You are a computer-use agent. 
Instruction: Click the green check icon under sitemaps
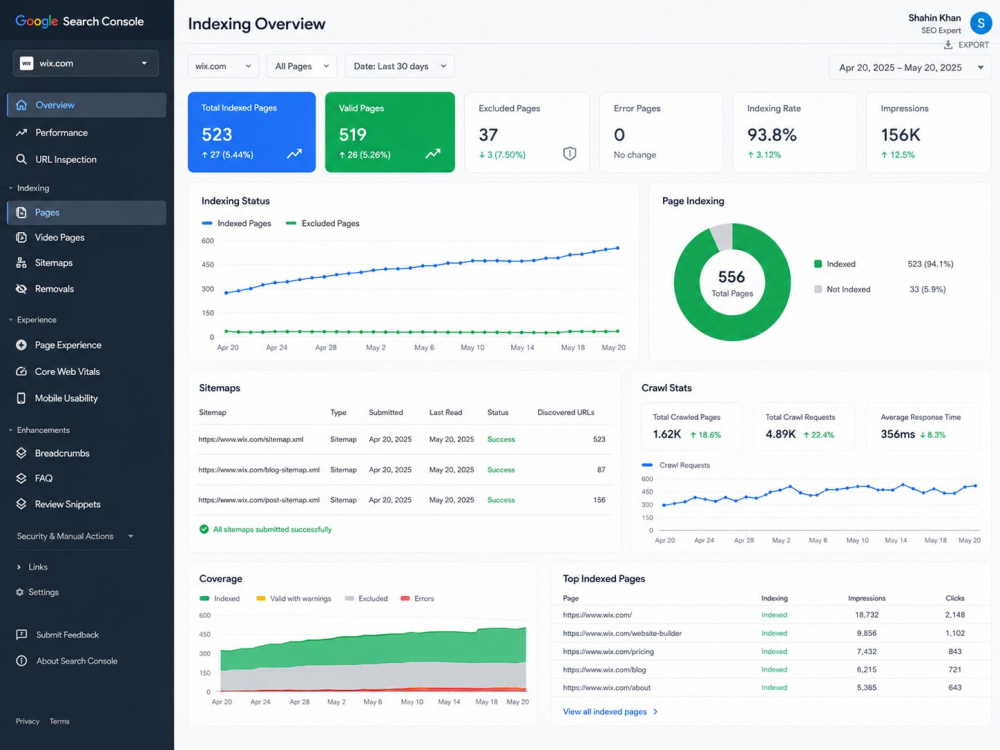pos(204,529)
